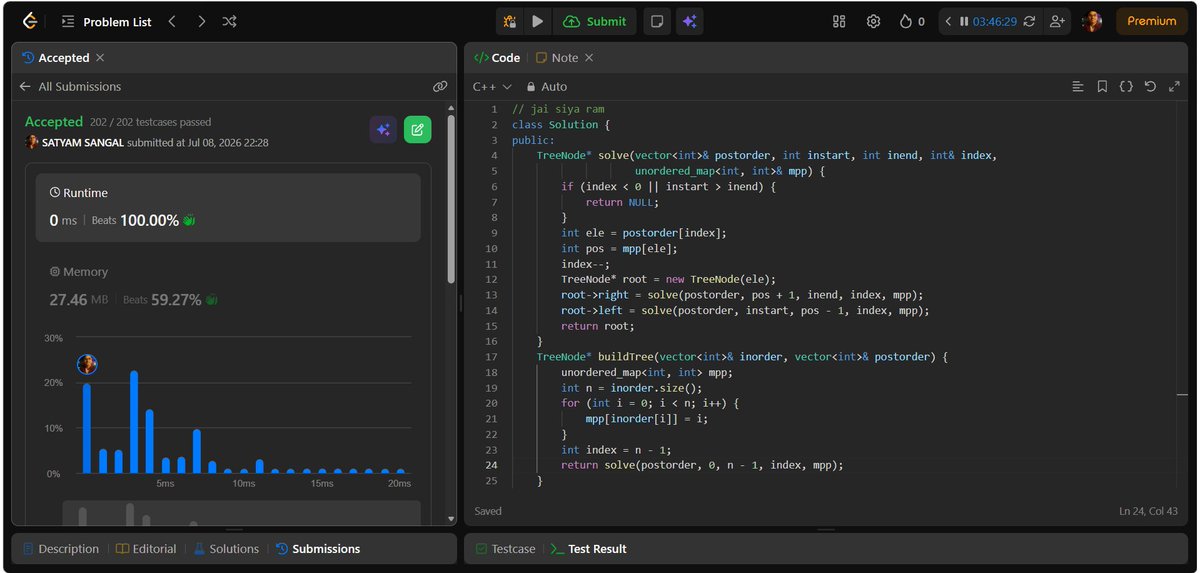Expand the editor to fullscreen
Screen dimensions: 1200x573
pos(1174,87)
